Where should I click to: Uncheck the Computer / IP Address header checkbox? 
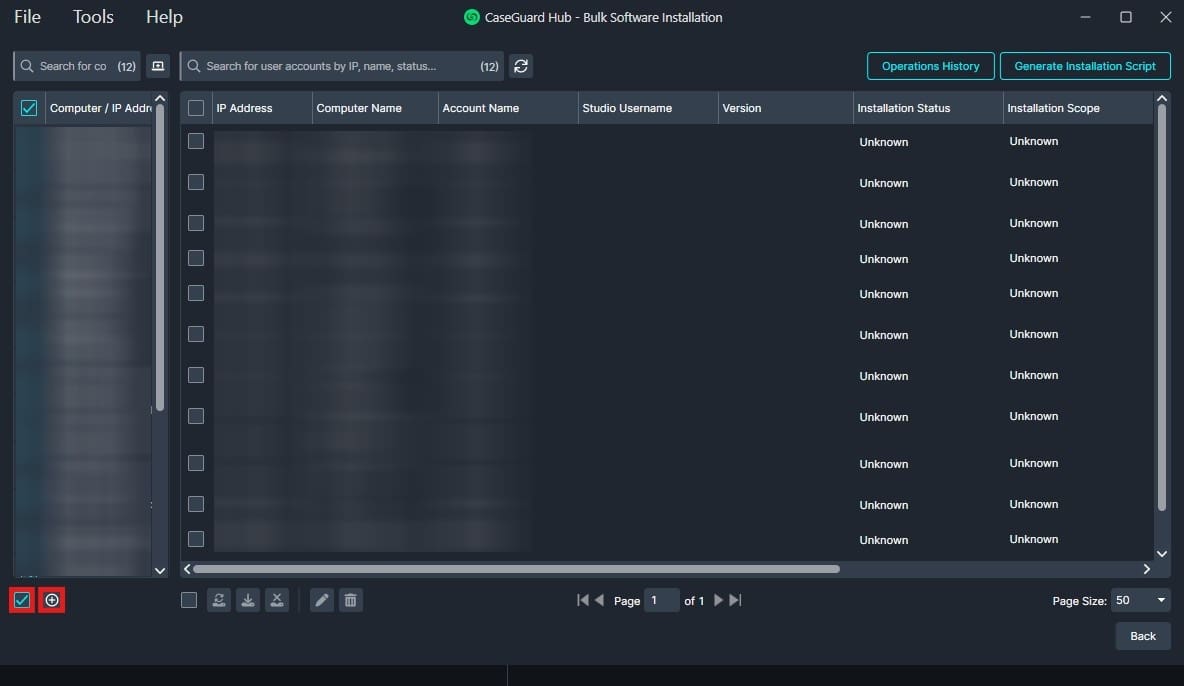click(29, 108)
